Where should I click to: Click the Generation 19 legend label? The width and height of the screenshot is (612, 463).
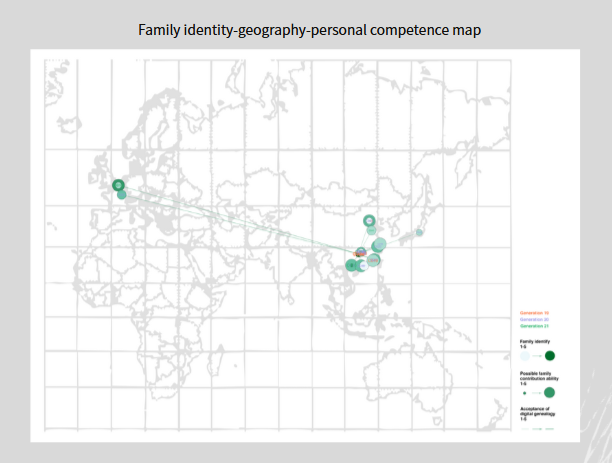tap(534, 313)
